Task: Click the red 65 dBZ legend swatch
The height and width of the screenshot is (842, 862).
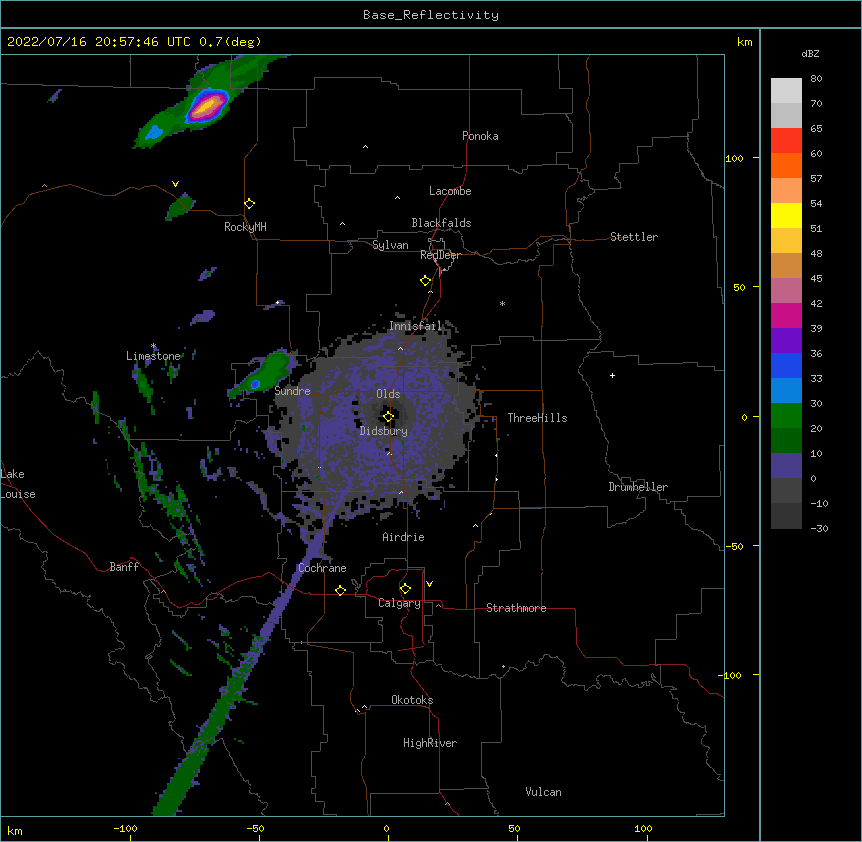Action: 786,140
